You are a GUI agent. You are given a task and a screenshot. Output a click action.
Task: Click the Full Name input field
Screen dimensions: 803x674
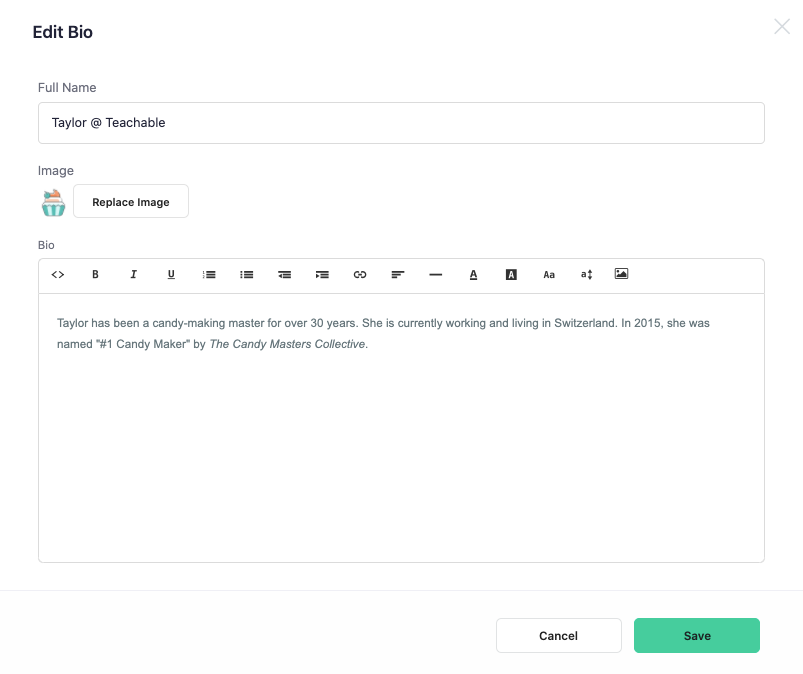(402, 123)
